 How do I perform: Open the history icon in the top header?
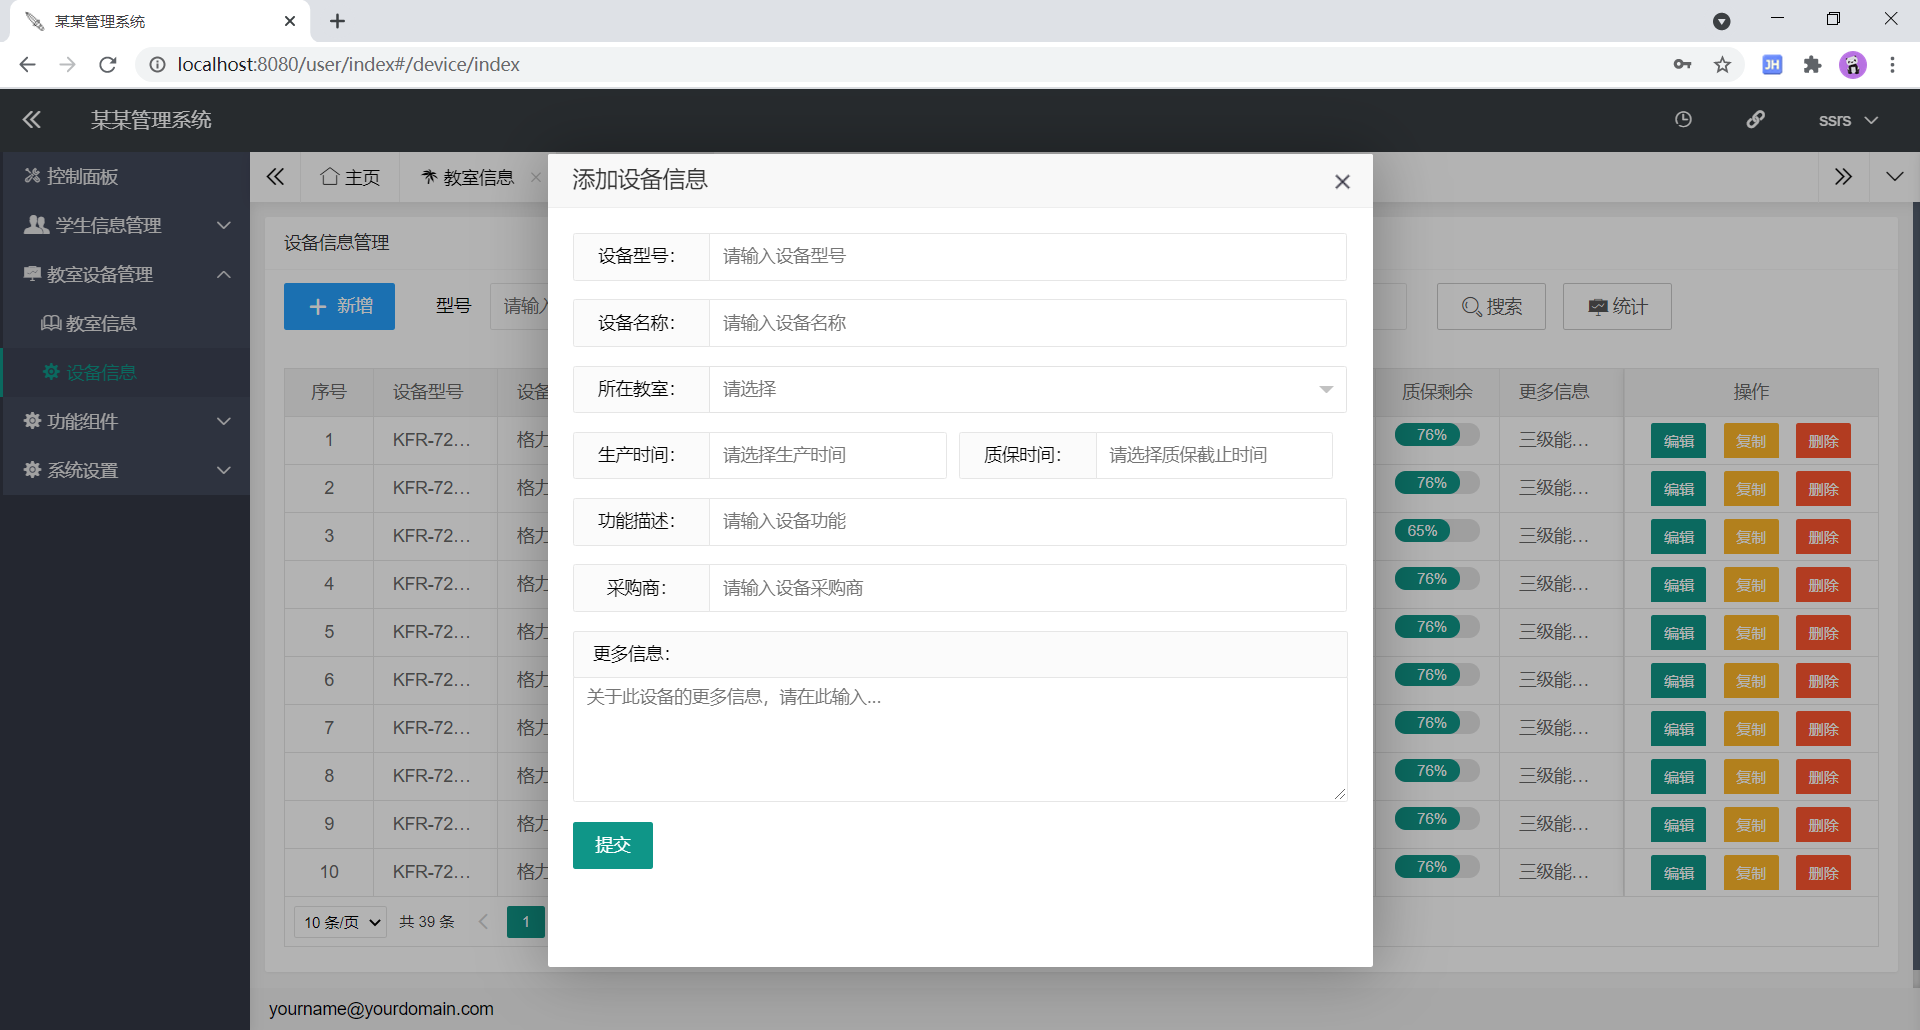point(1683,119)
